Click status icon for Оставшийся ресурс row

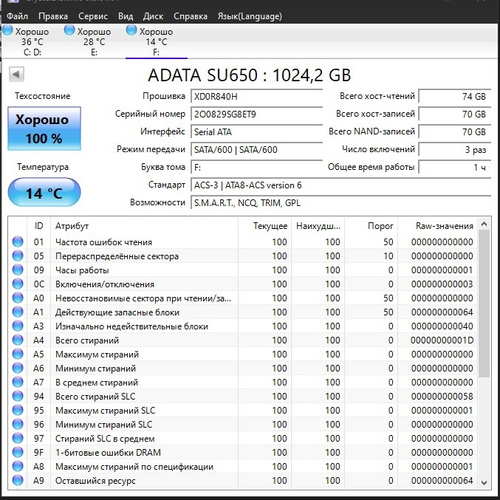pyautogui.click(x=18, y=480)
